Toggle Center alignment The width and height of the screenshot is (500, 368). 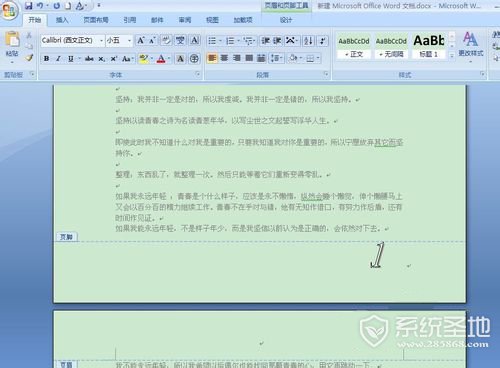click(x=224, y=59)
